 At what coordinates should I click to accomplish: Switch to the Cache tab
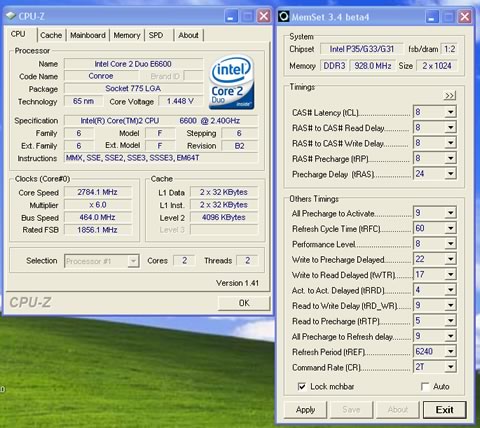51,35
